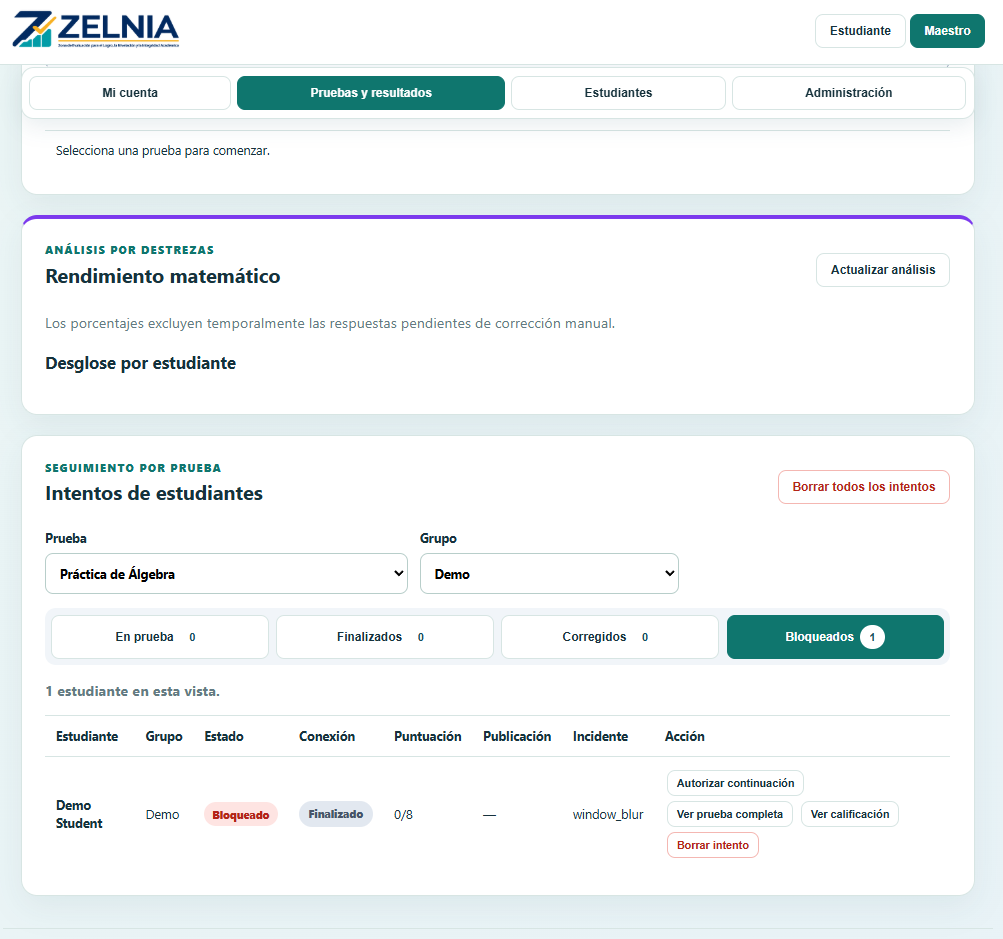Filter by Finalizados attempts
Screen dimensions: 1003x939
384,637
